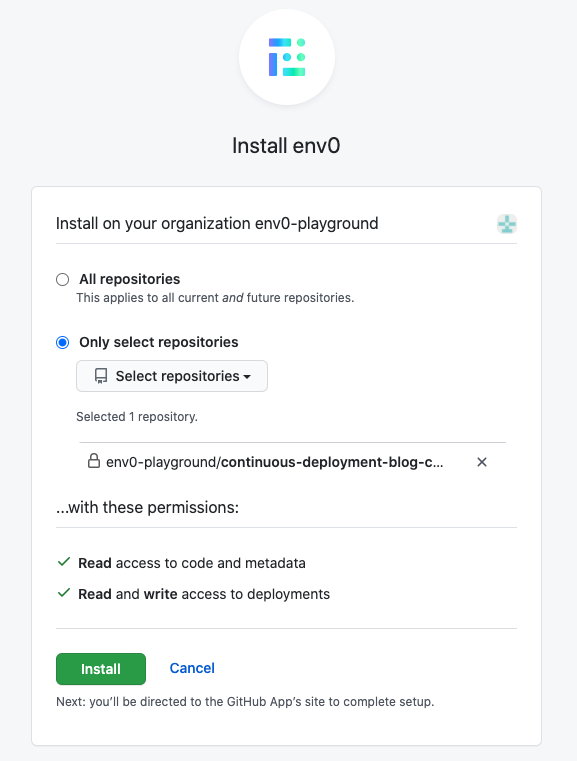The image size is (577, 761).
Task: Click the env0-playground/continuous-deployment-blog repository name
Action: (x=275, y=462)
